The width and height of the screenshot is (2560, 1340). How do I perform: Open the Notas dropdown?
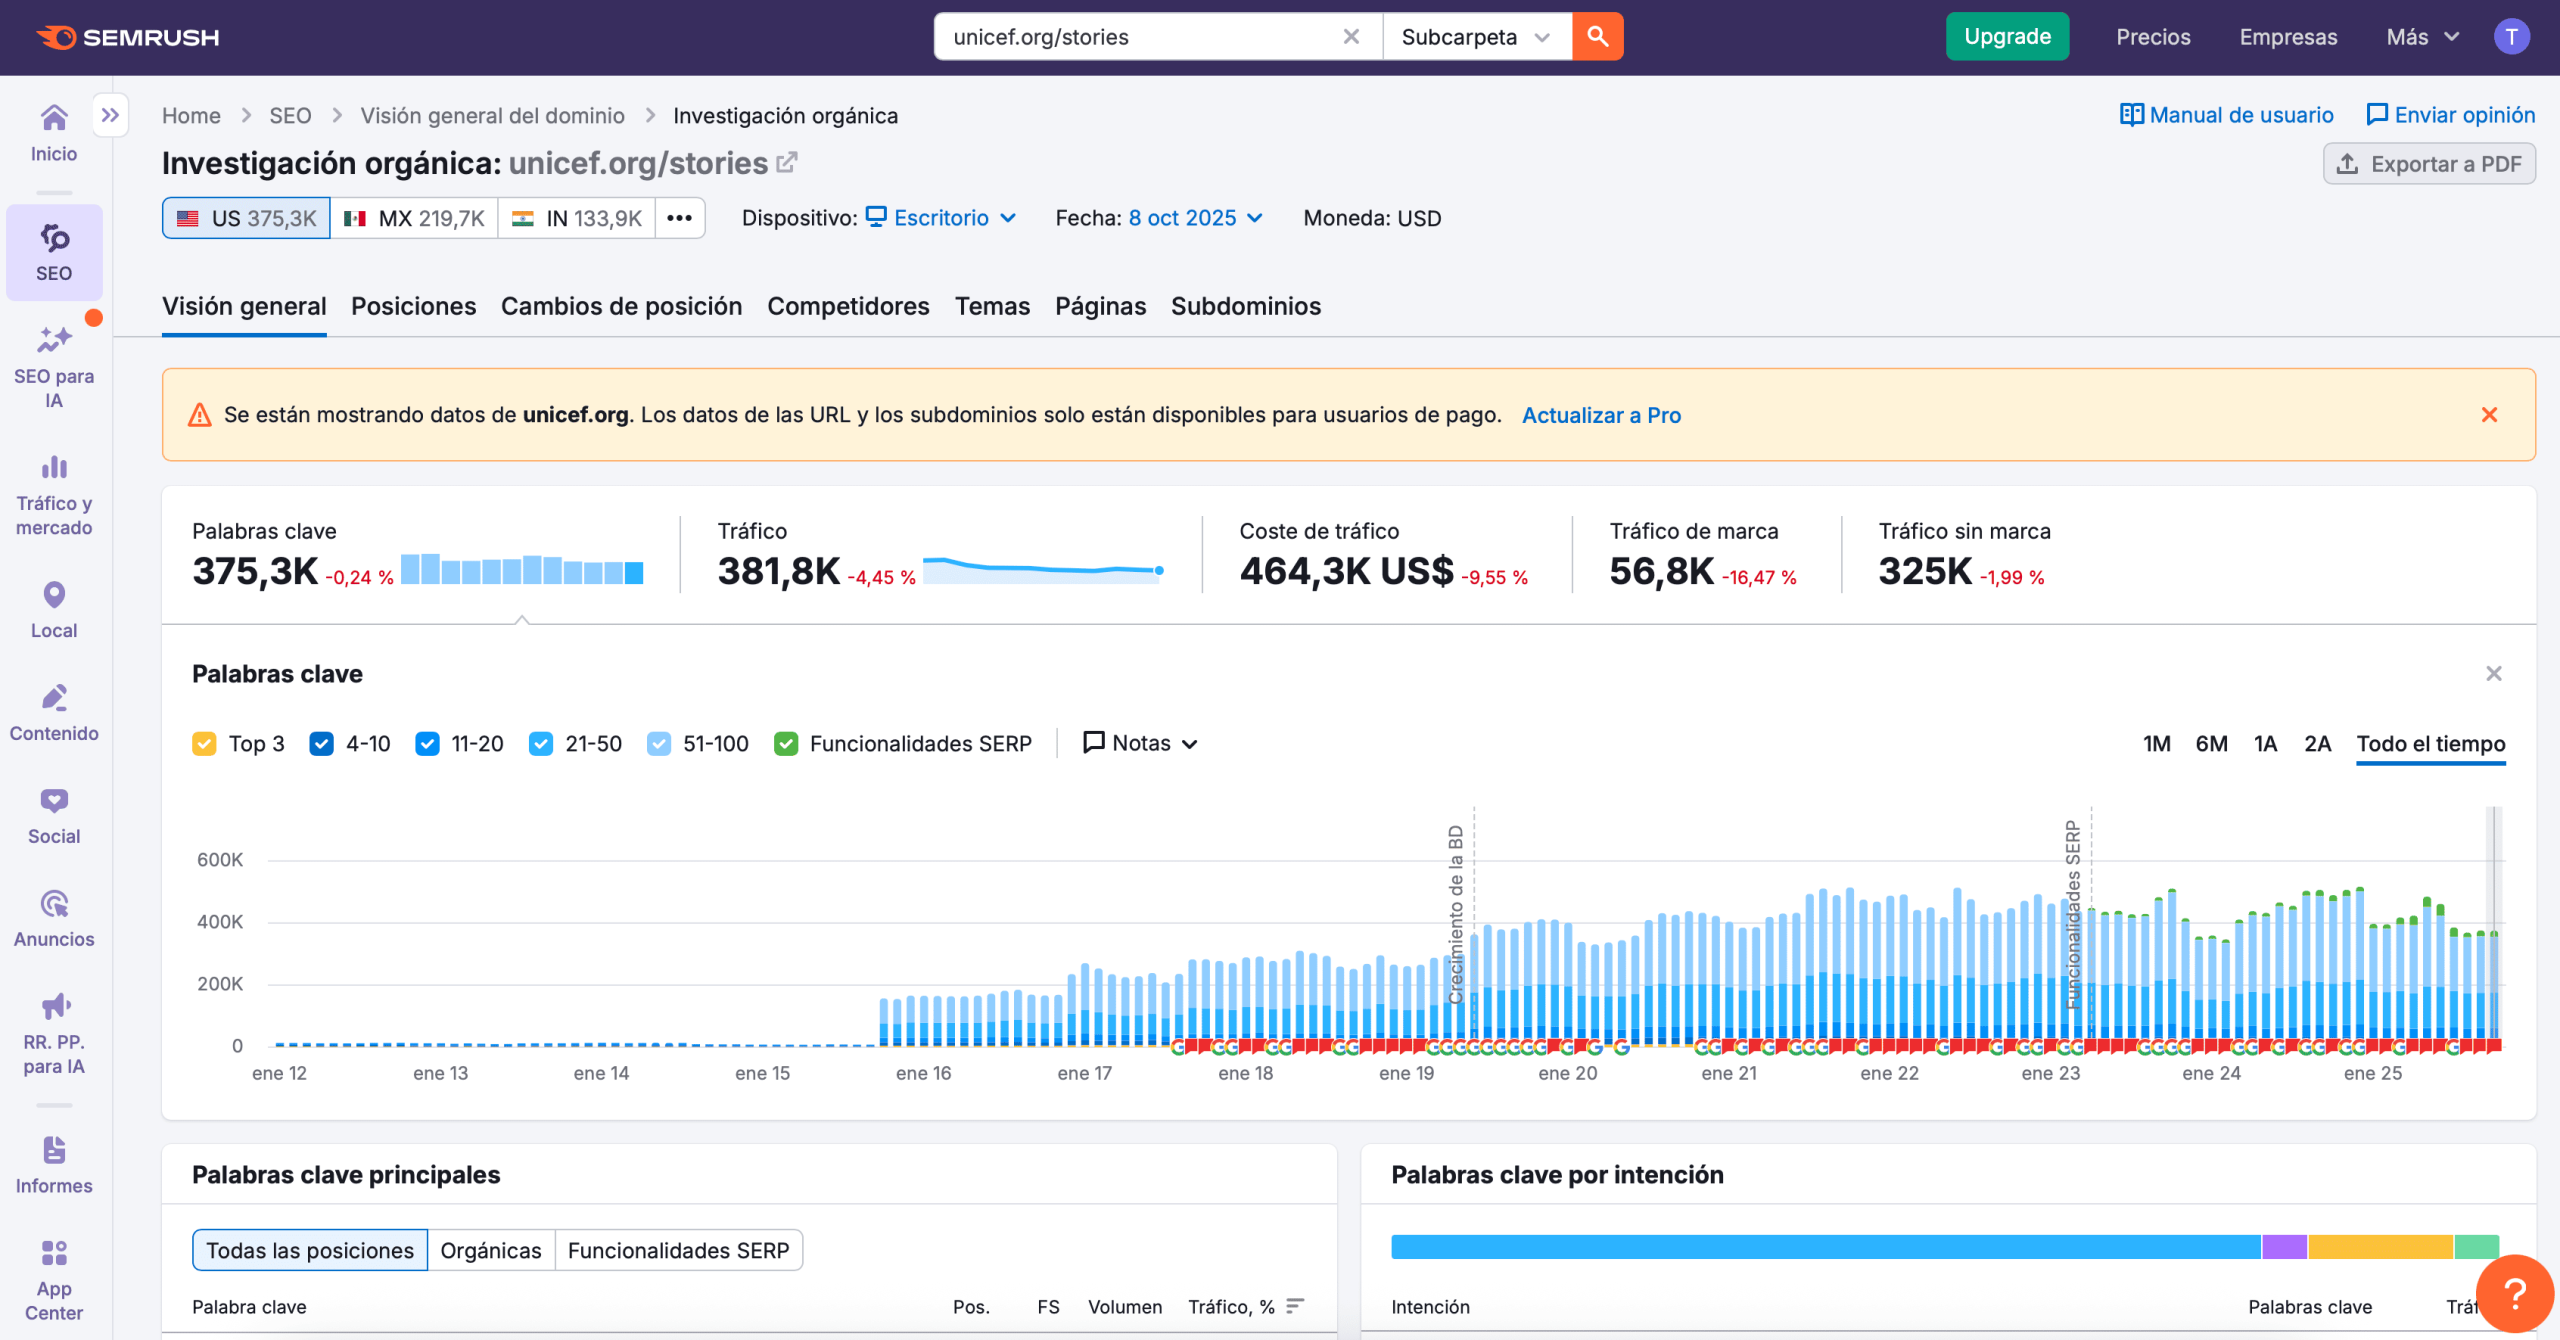coord(1141,743)
